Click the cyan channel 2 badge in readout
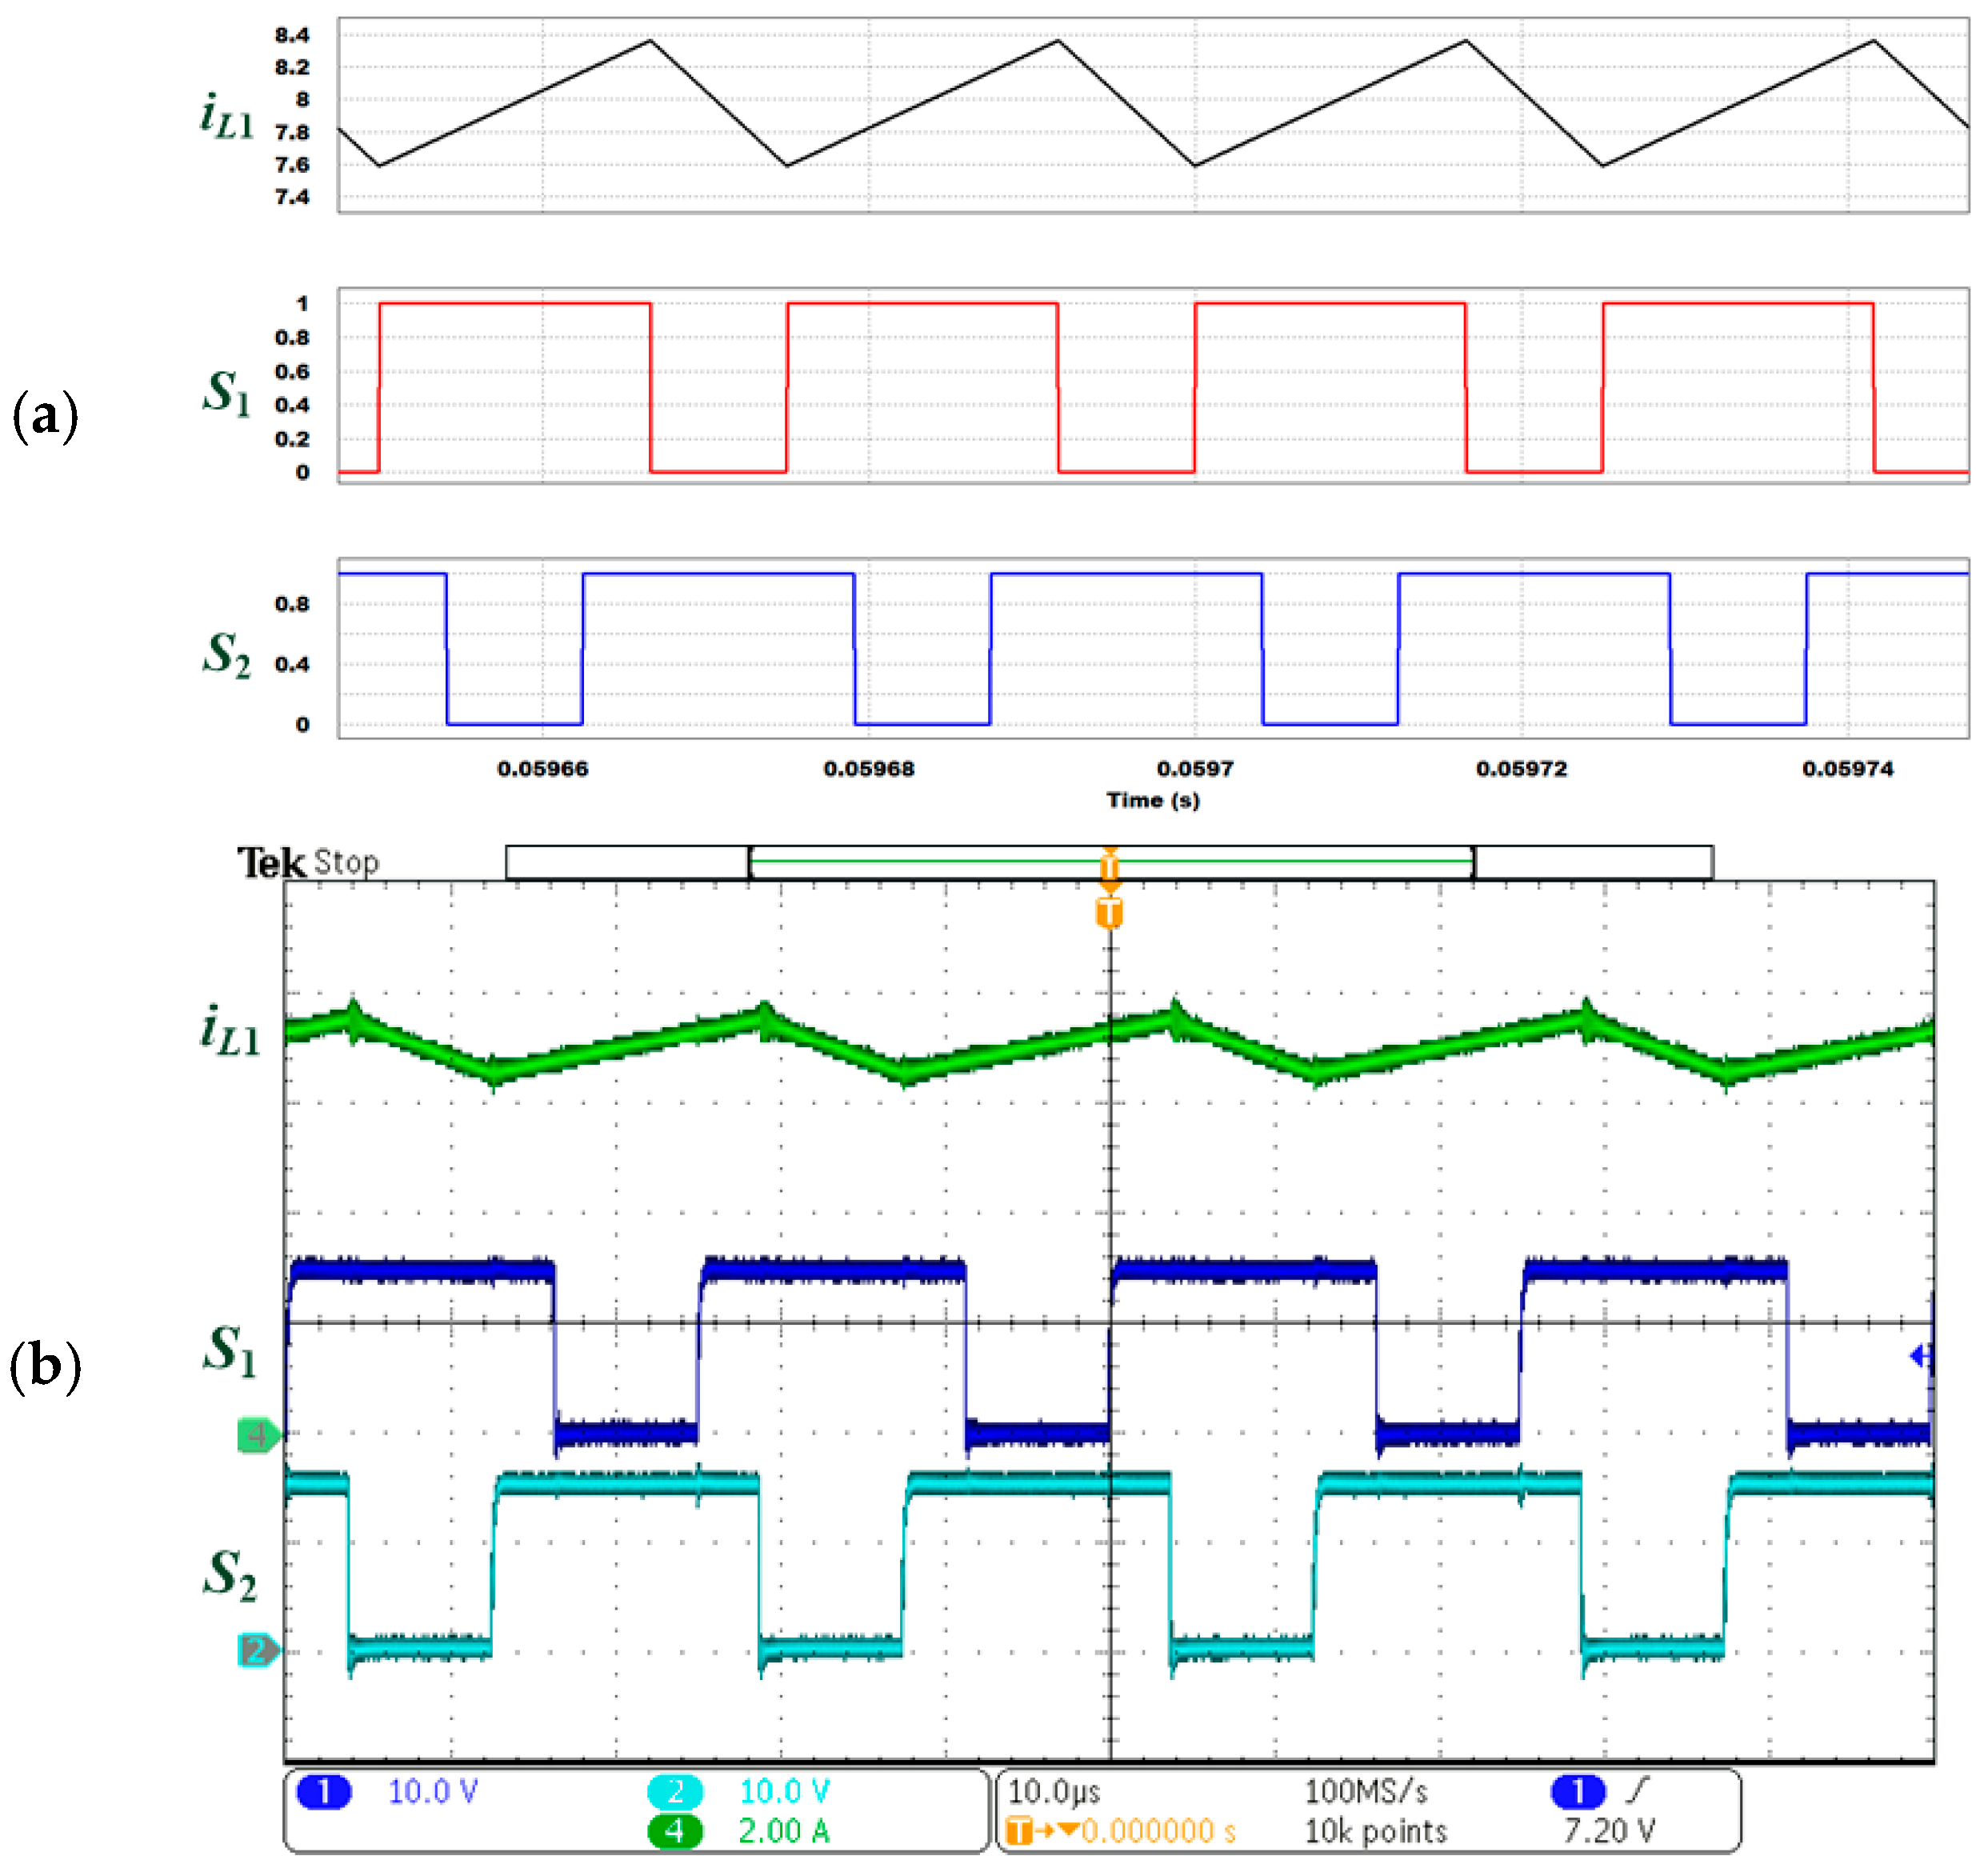The image size is (1988, 1876). click(x=675, y=1791)
